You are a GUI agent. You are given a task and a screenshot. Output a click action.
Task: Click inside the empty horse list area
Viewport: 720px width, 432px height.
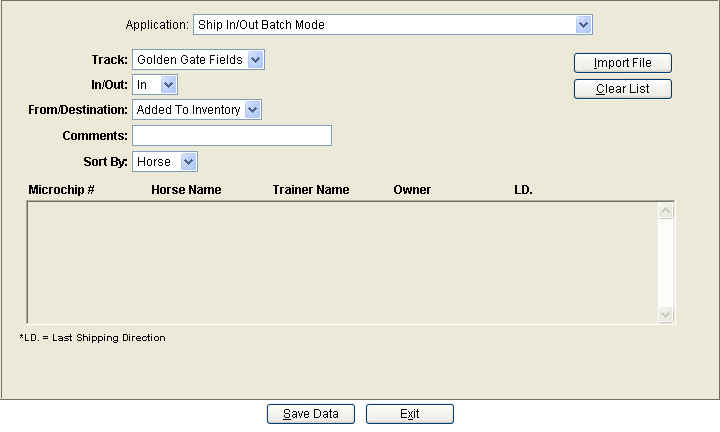click(343, 263)
